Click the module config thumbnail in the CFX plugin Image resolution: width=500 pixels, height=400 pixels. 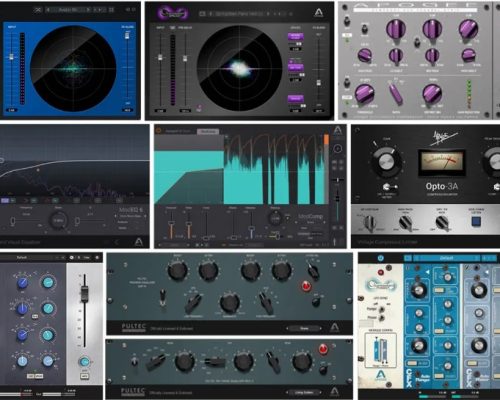[380, 351]
